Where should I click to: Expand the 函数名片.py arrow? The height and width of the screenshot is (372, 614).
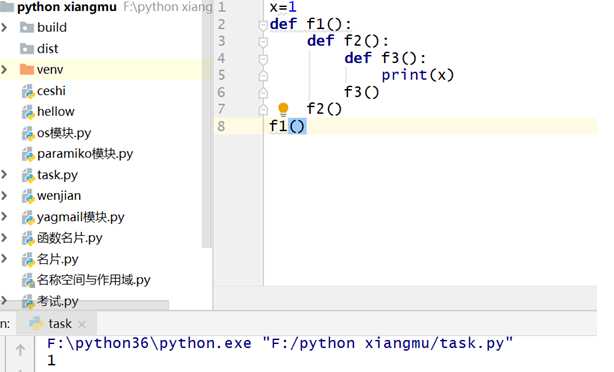point(4,238)
